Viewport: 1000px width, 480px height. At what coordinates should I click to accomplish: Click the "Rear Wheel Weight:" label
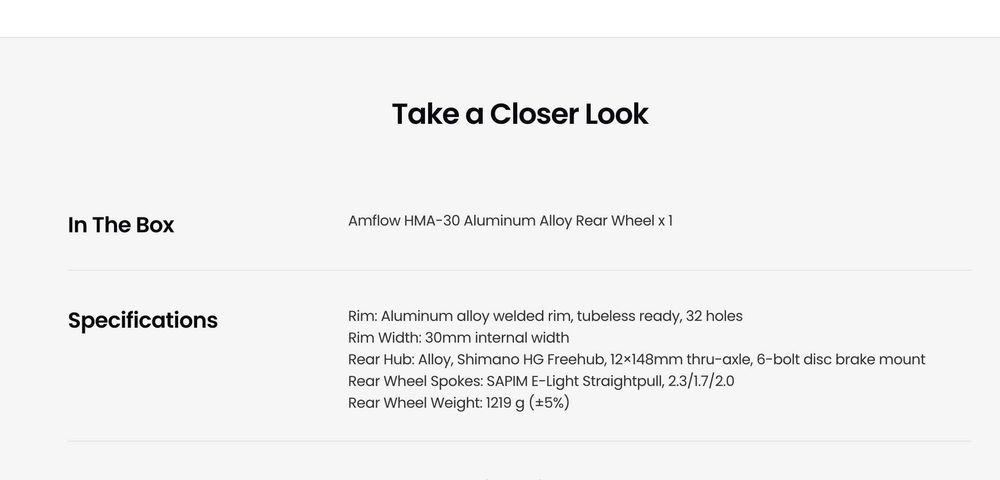coord(414,403)
